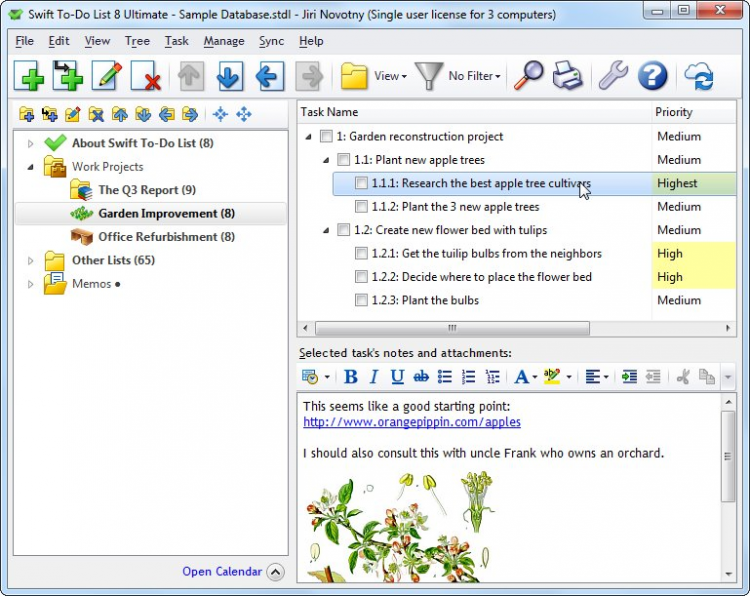Insert a numbered list in notes

(x=469, y=377)
